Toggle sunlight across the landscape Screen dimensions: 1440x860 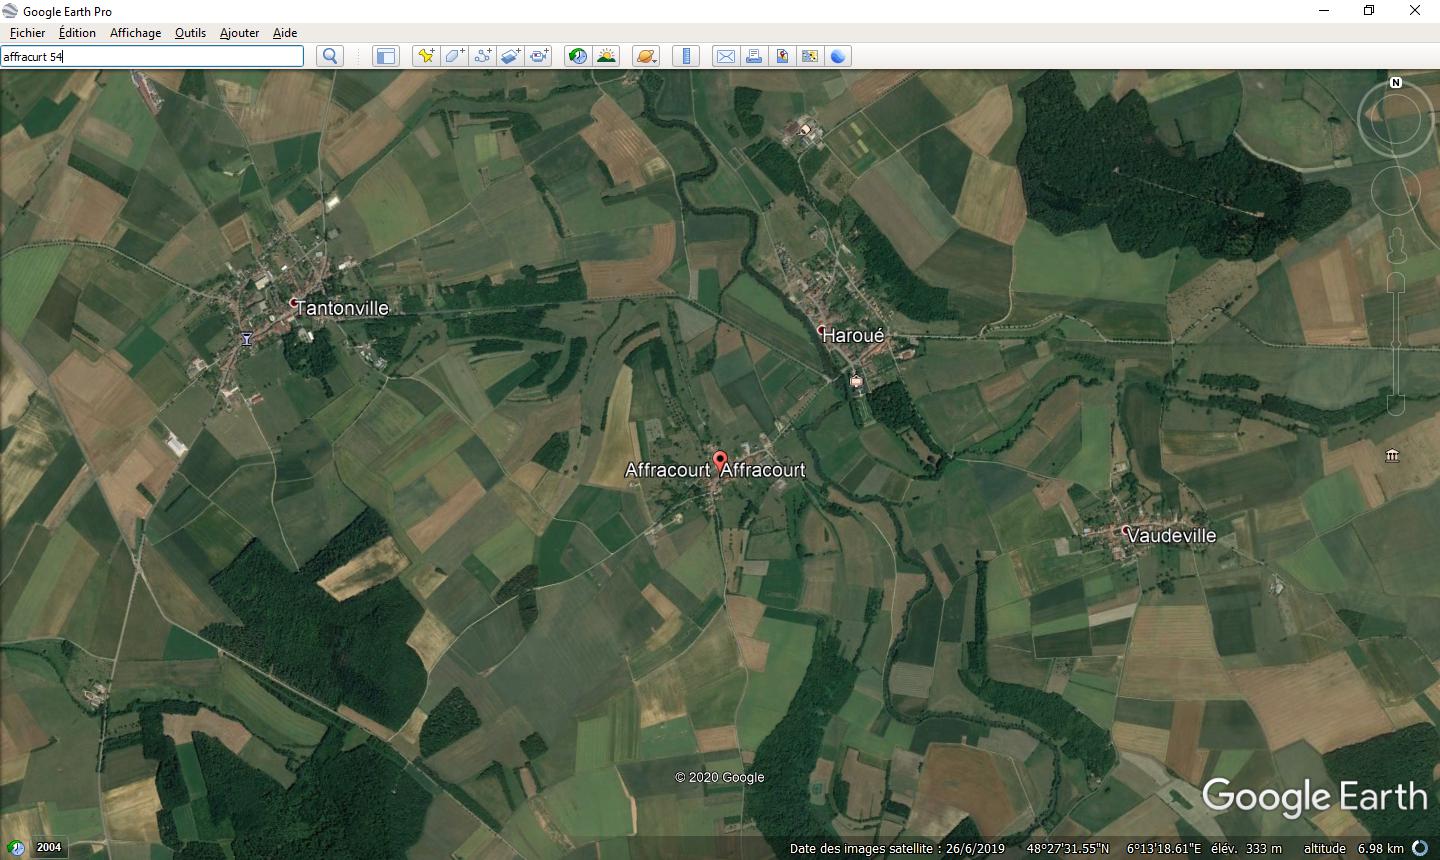click(606, 56)
